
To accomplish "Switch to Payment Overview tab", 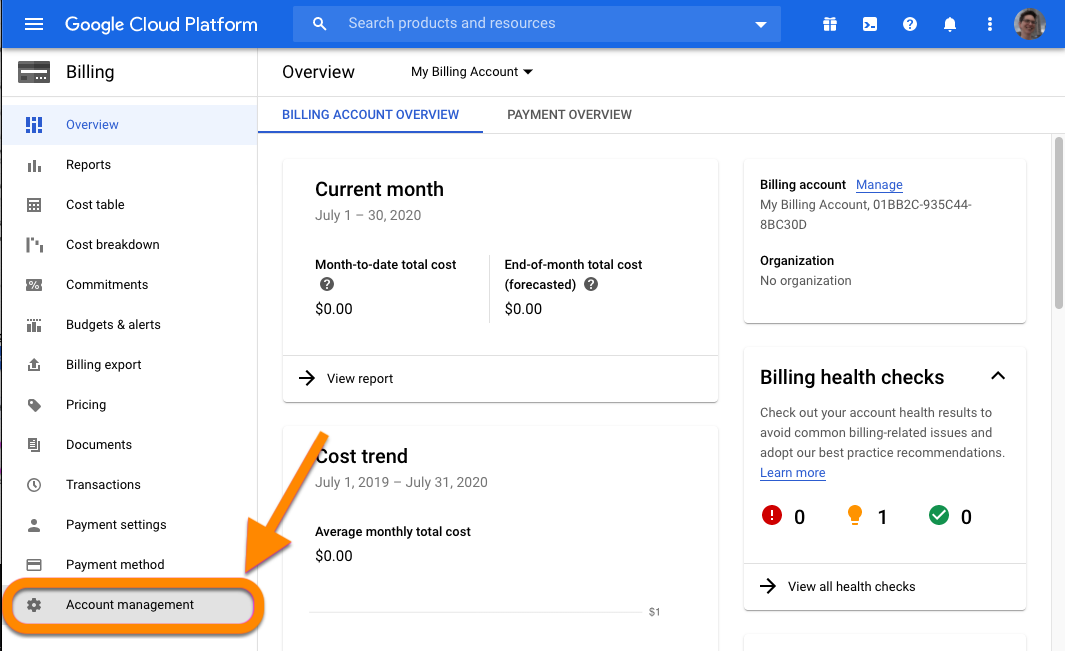I will (569, 115).
